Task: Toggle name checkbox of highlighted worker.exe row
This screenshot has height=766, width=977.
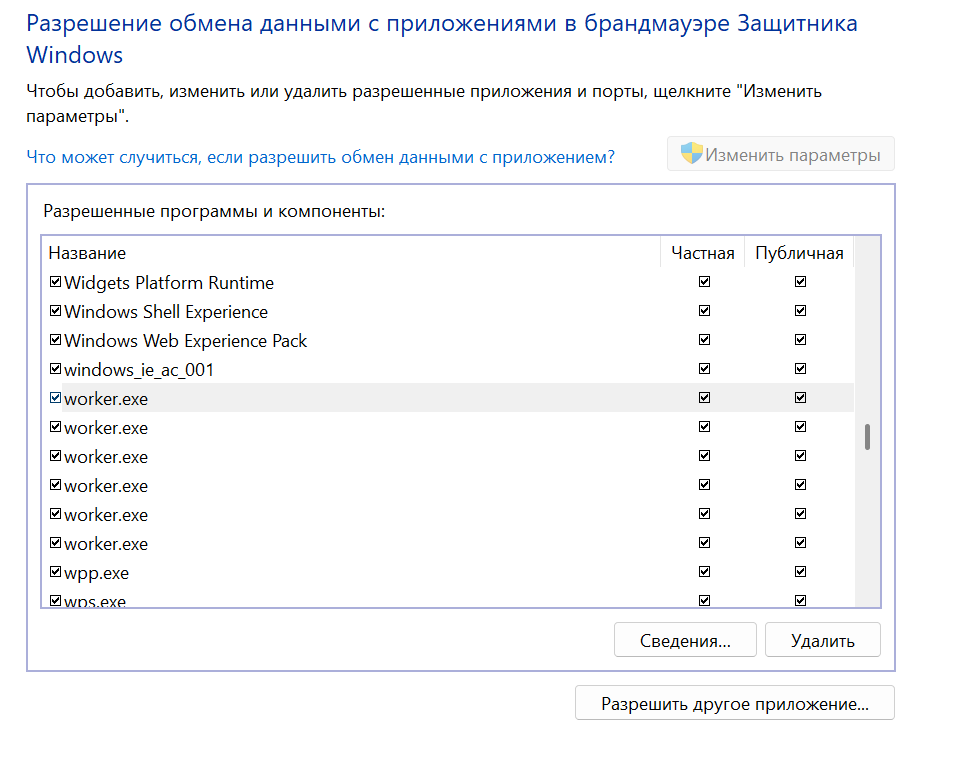Action: [x=55, y=398]
